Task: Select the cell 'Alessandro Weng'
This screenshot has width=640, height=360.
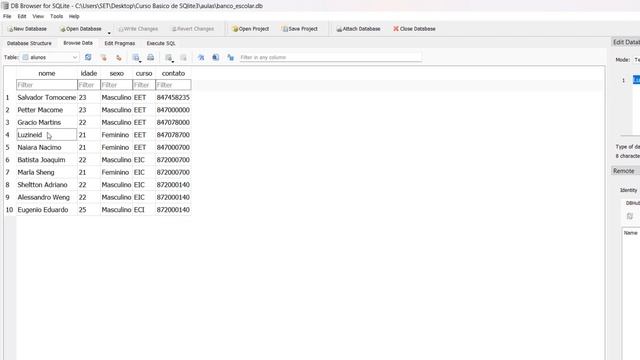Action: (x=47, y=197)
